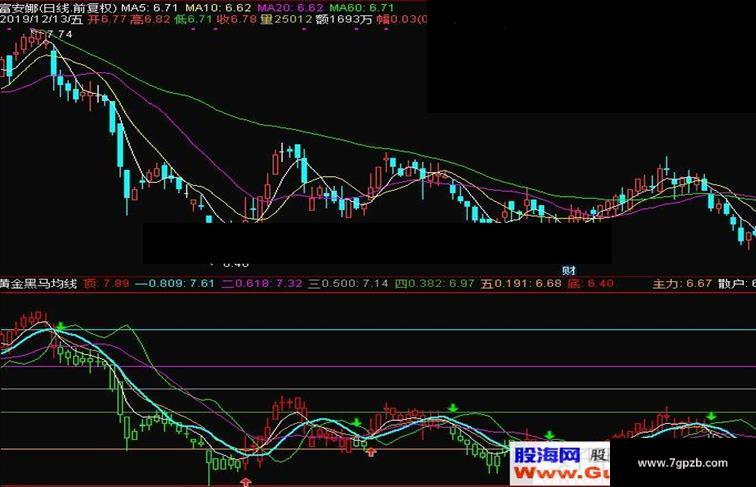Screen dimensions: 756x487
Task: Click the volume value 量25012
Action: [286, 20]
